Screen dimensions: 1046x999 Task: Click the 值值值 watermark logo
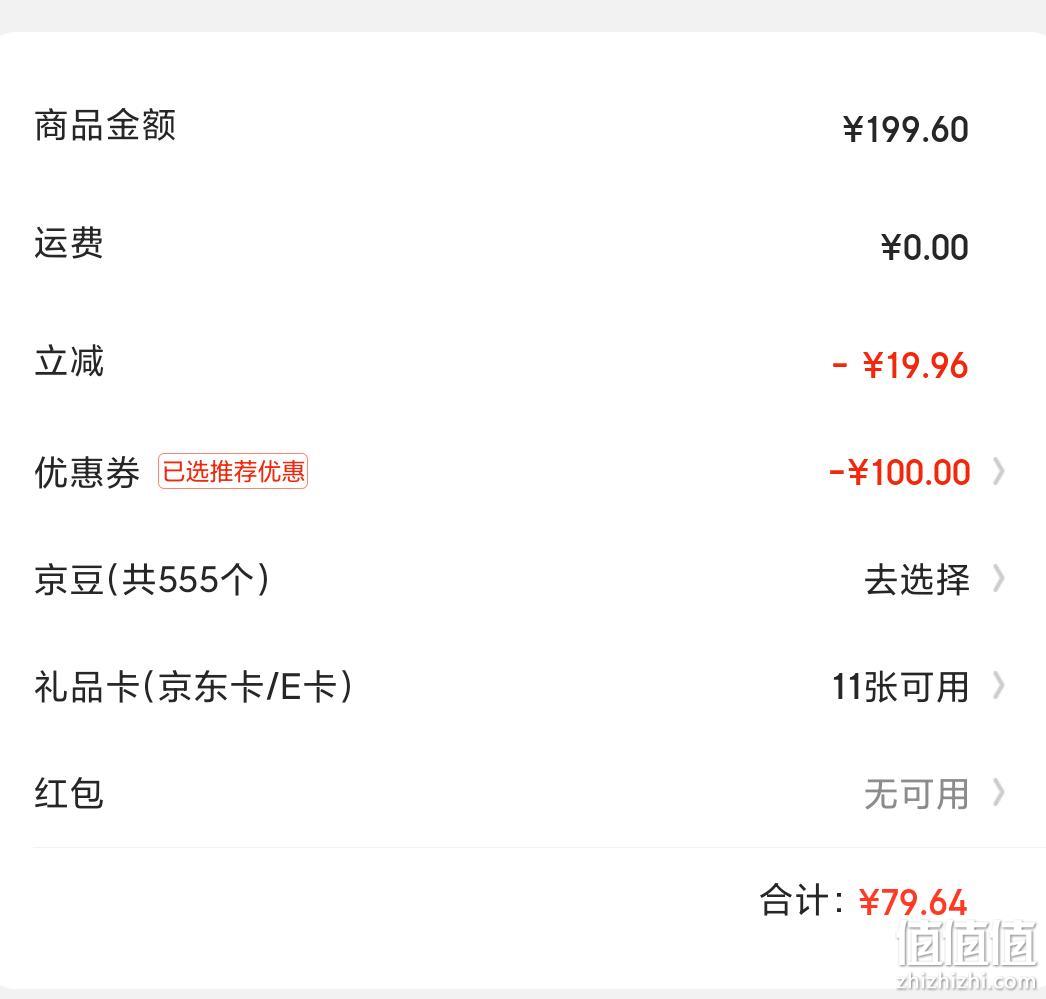(x=967, y=943)
